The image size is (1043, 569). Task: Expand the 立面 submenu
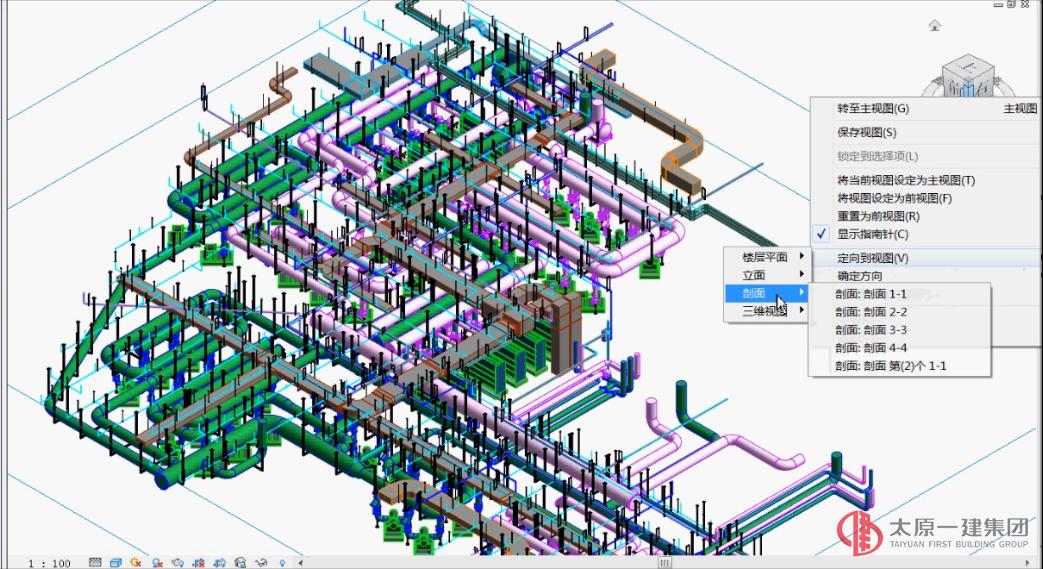pyautogui.click(x=765, y=275)
